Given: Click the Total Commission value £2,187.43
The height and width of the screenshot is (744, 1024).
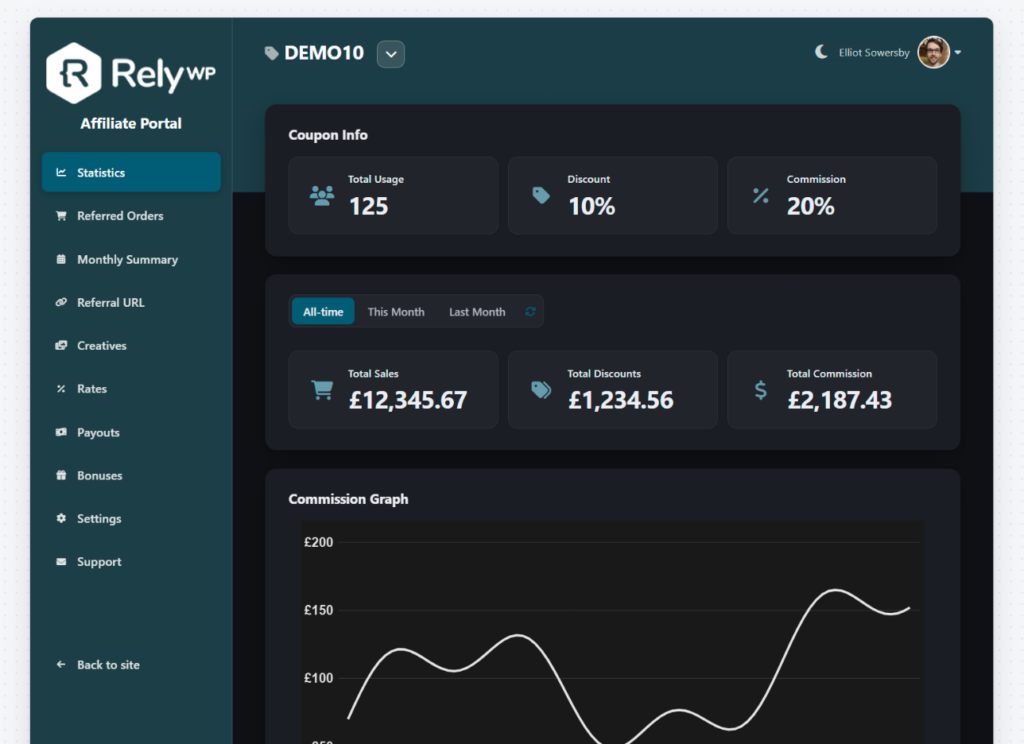Looking at the screenshot, I should [x=839, y=400].
